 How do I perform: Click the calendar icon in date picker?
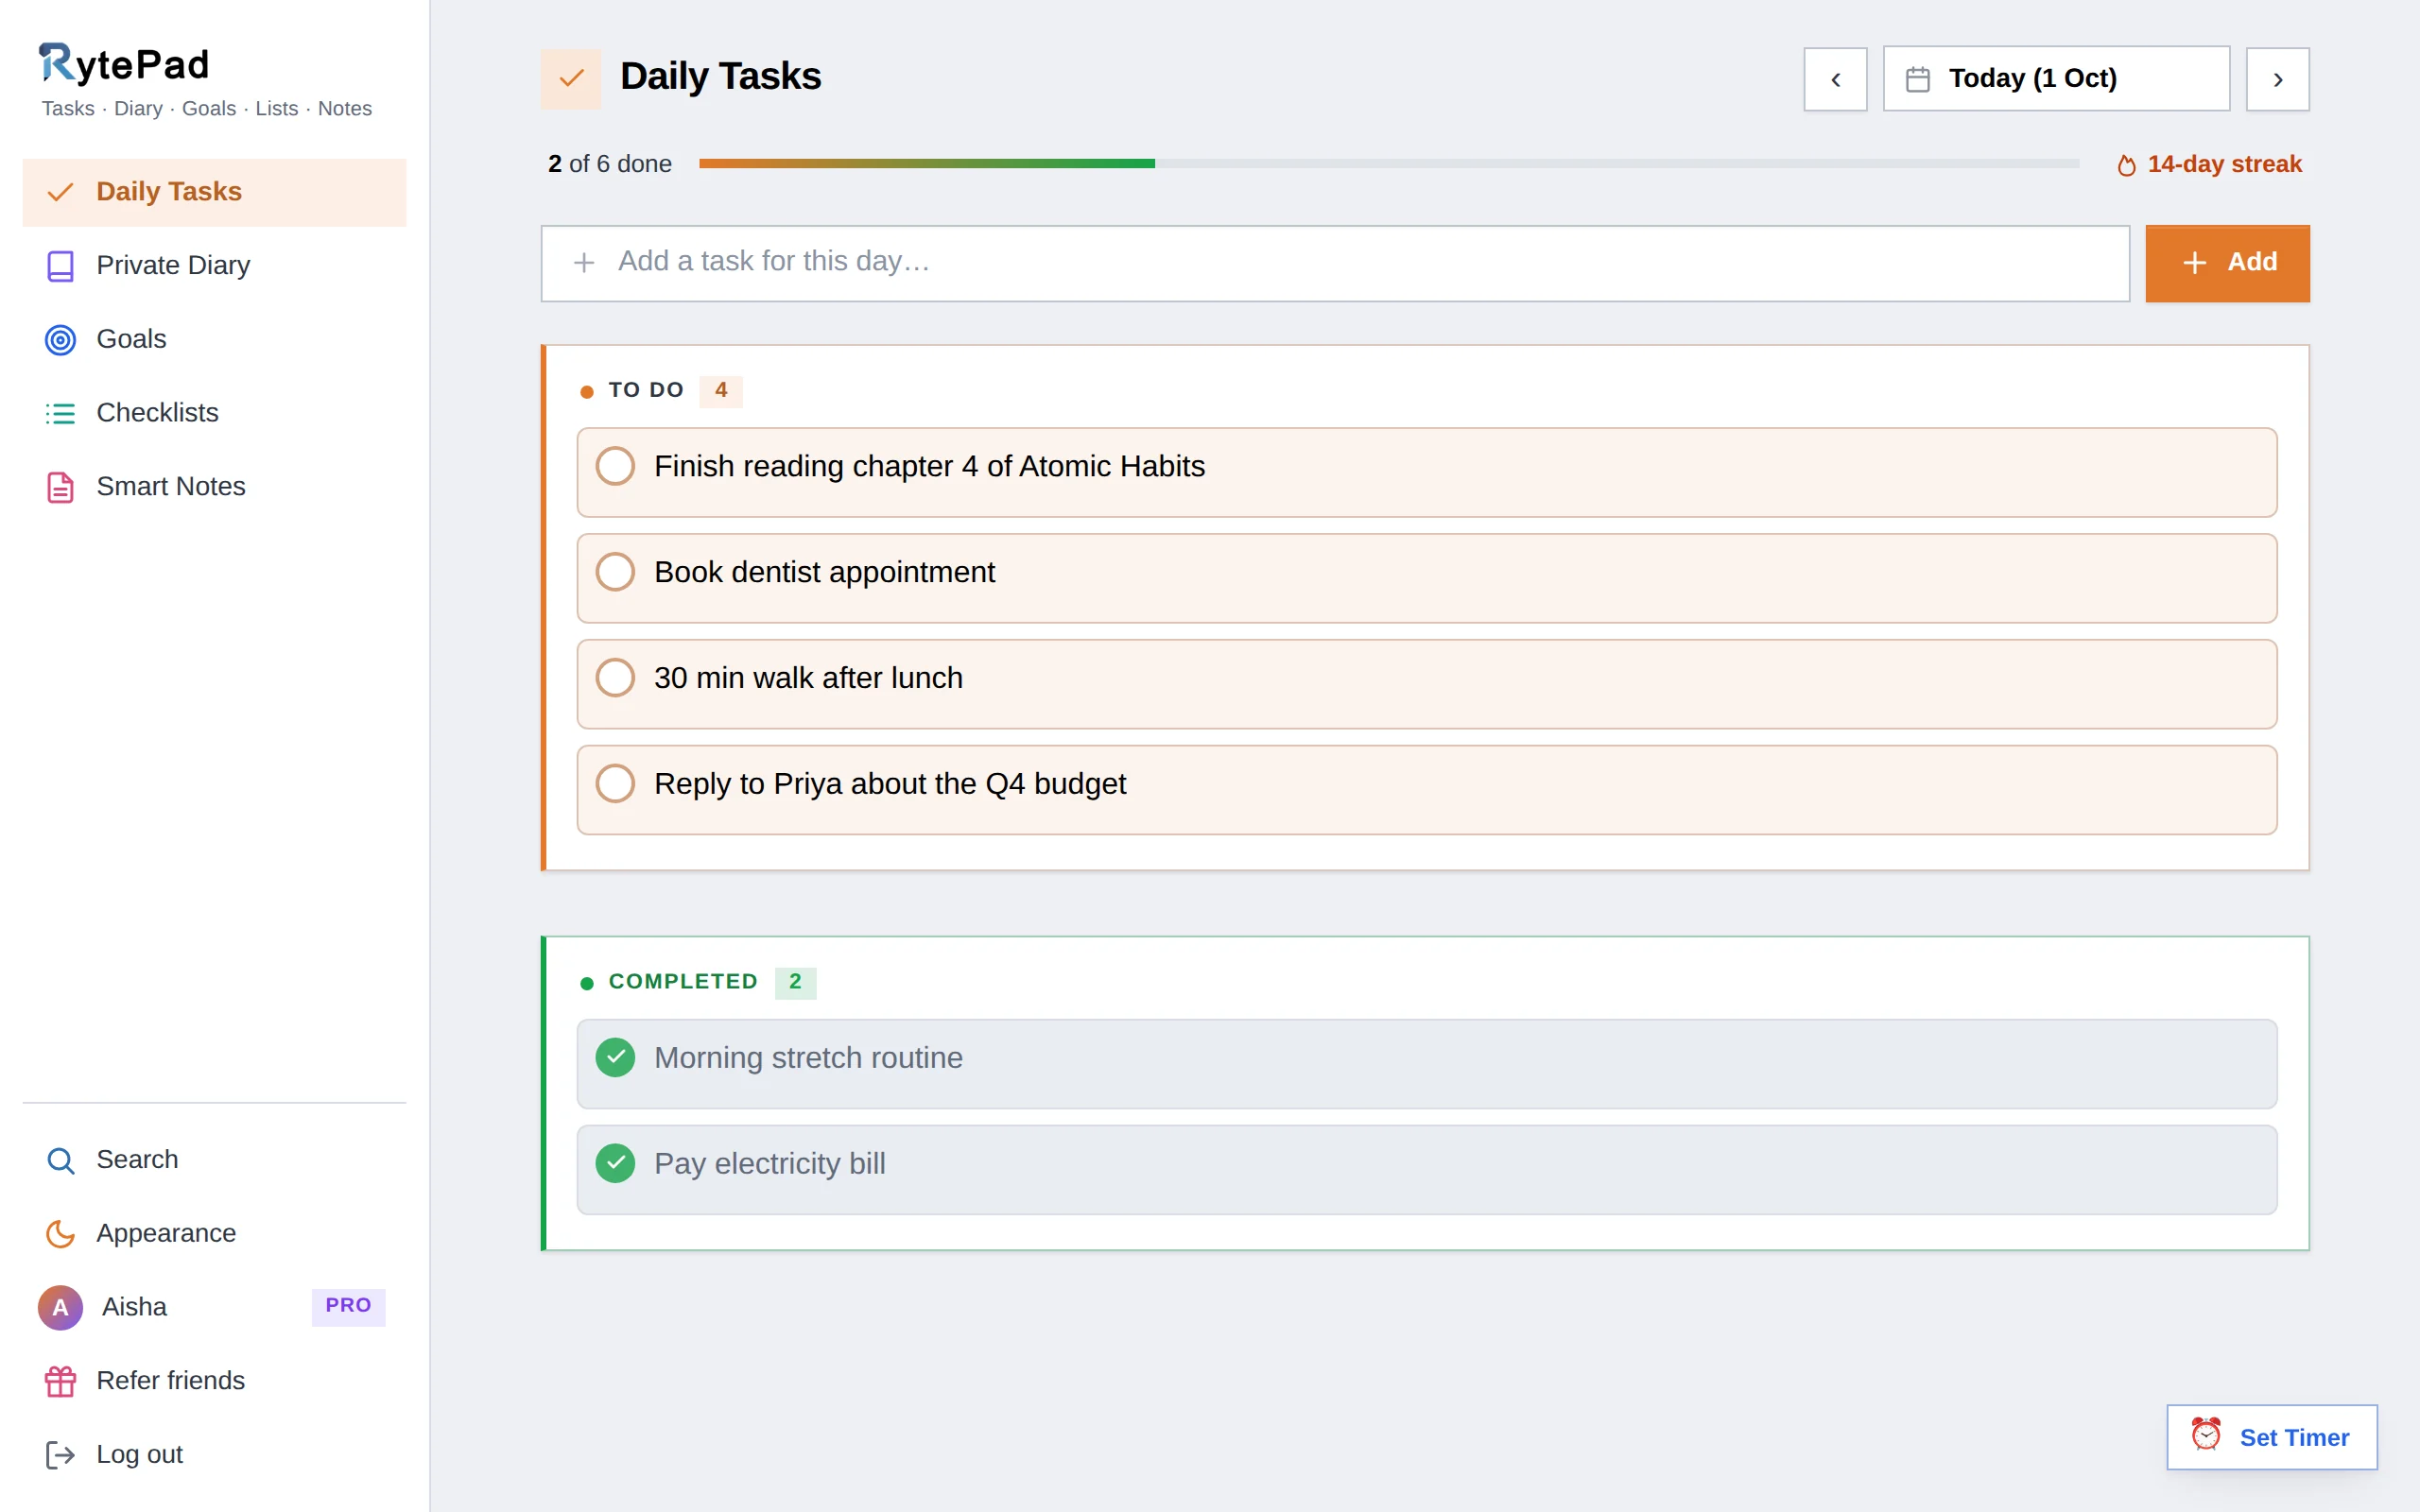pos(1917,79)
